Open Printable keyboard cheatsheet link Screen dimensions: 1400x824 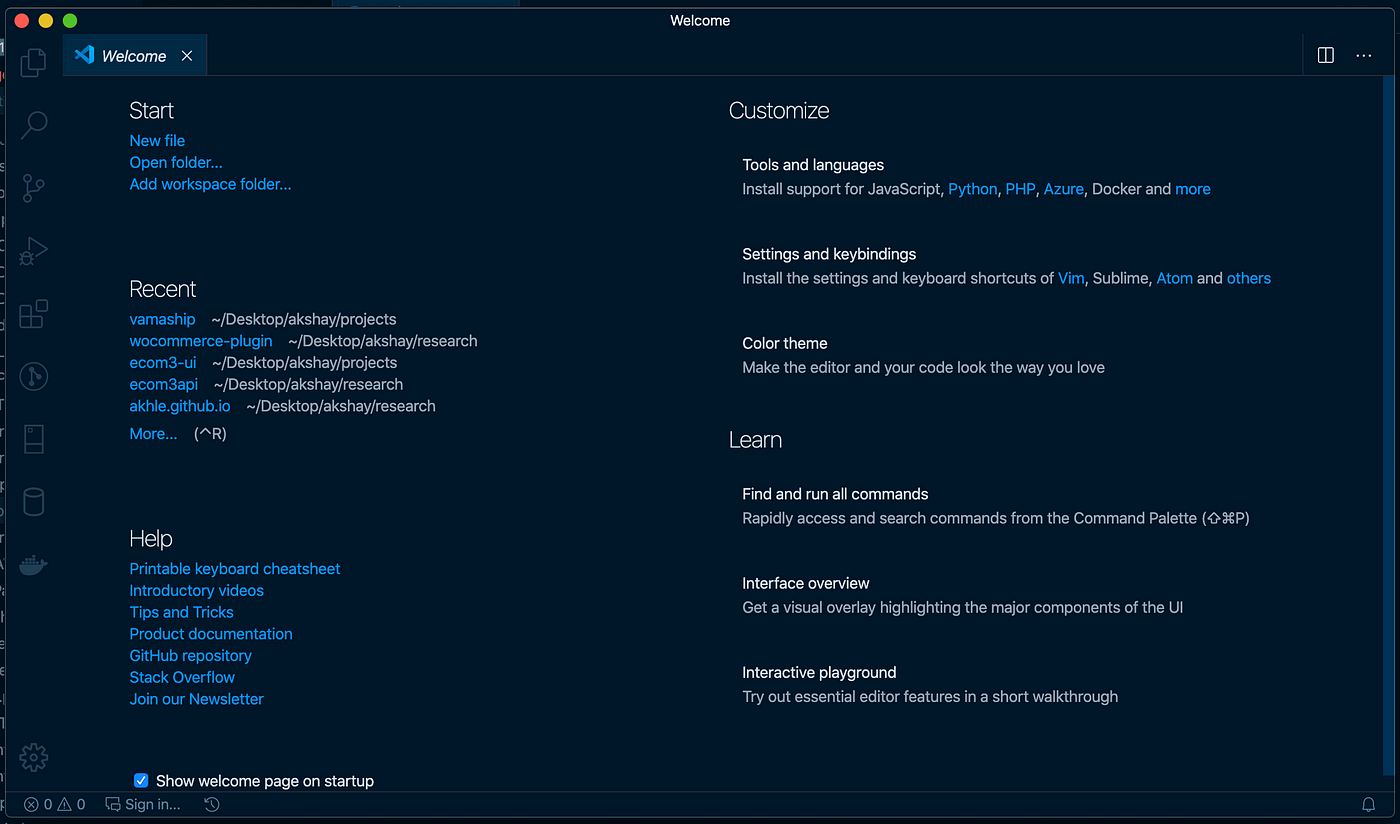[x=235, y=568]
